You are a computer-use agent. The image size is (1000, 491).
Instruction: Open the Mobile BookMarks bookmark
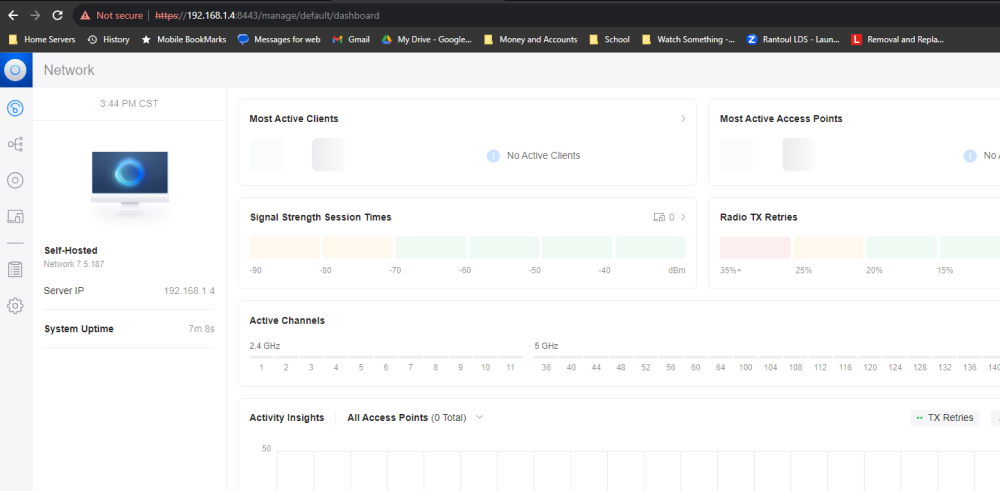coord(184,40)
